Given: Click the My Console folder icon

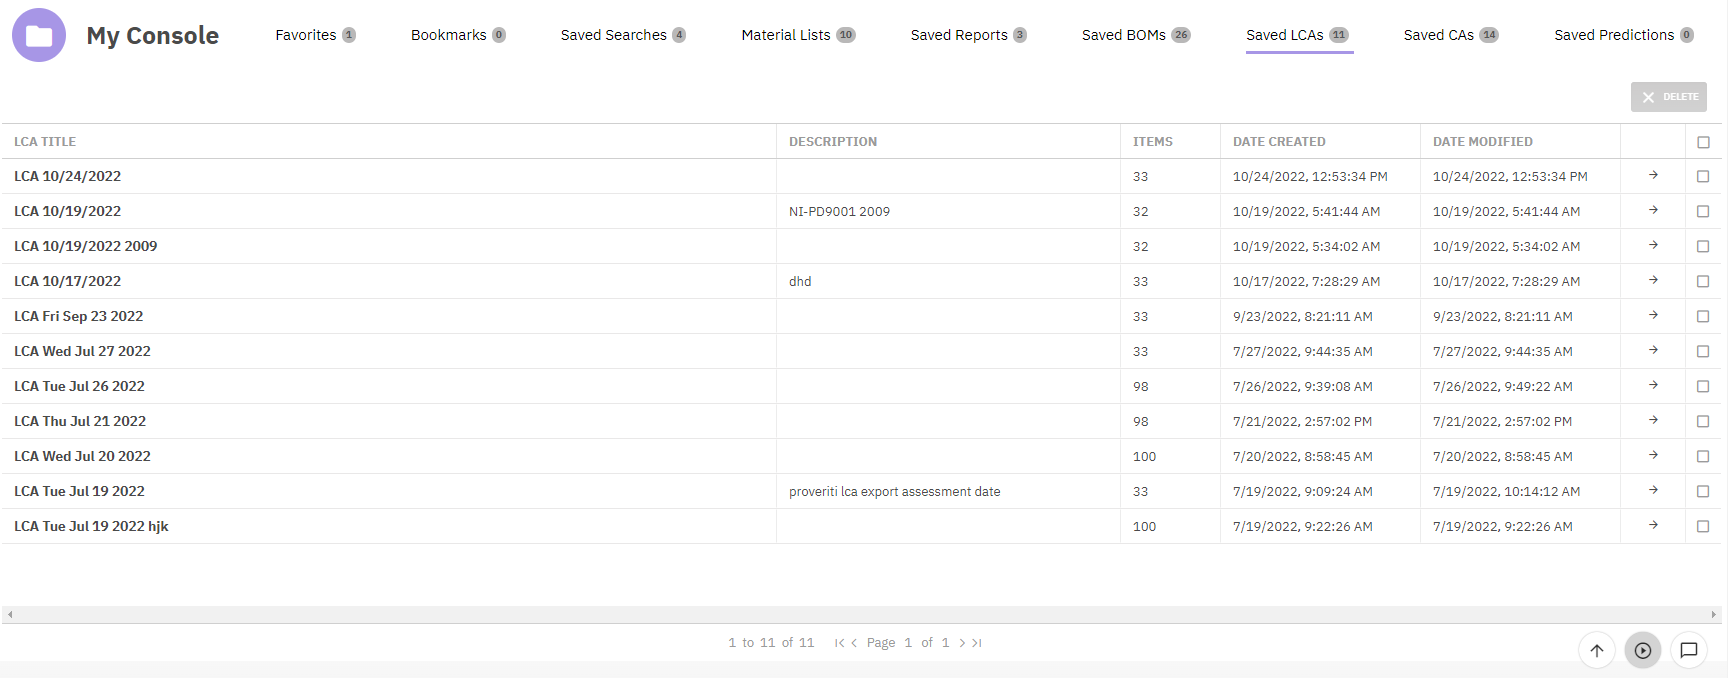Looking at the screenshot, I should coord(39,35).
